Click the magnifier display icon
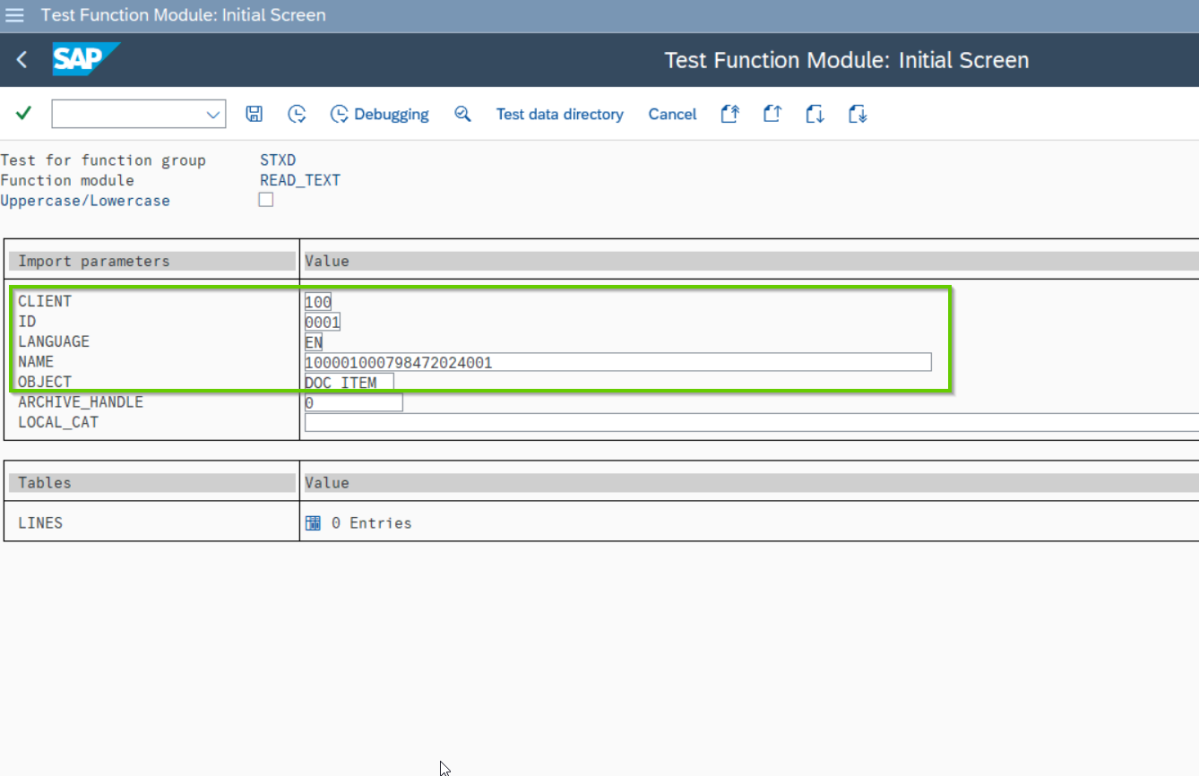Viewport: 1199px width, 776px height. pyautogui.click(x=462, y=114)
